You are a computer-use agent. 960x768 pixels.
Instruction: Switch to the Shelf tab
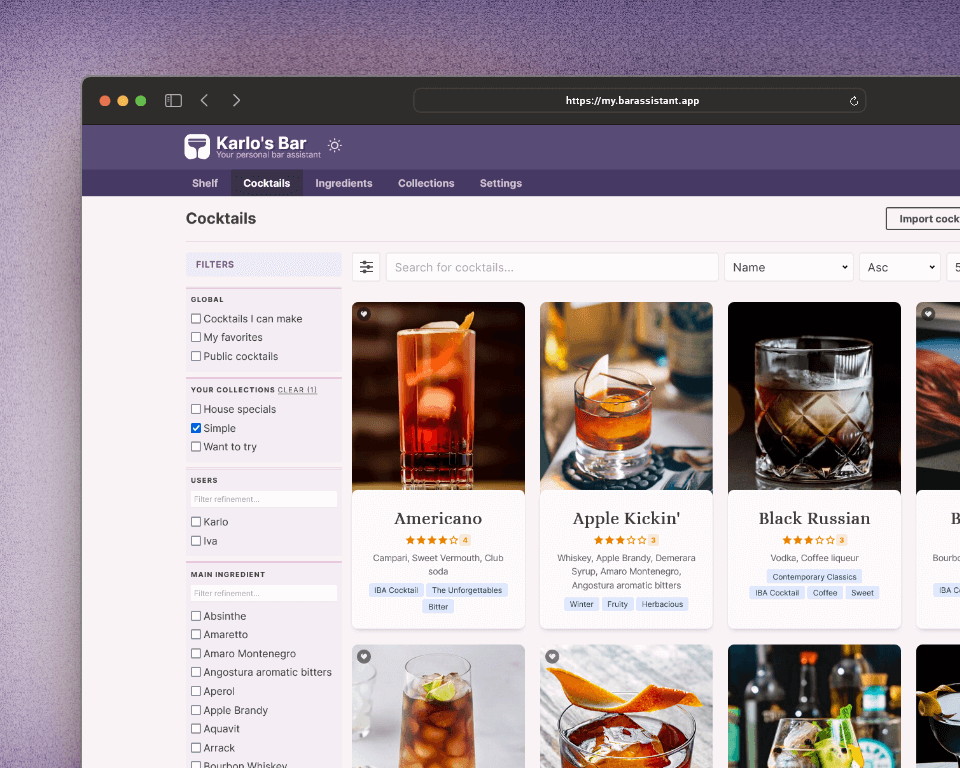[x=204, y=183]
